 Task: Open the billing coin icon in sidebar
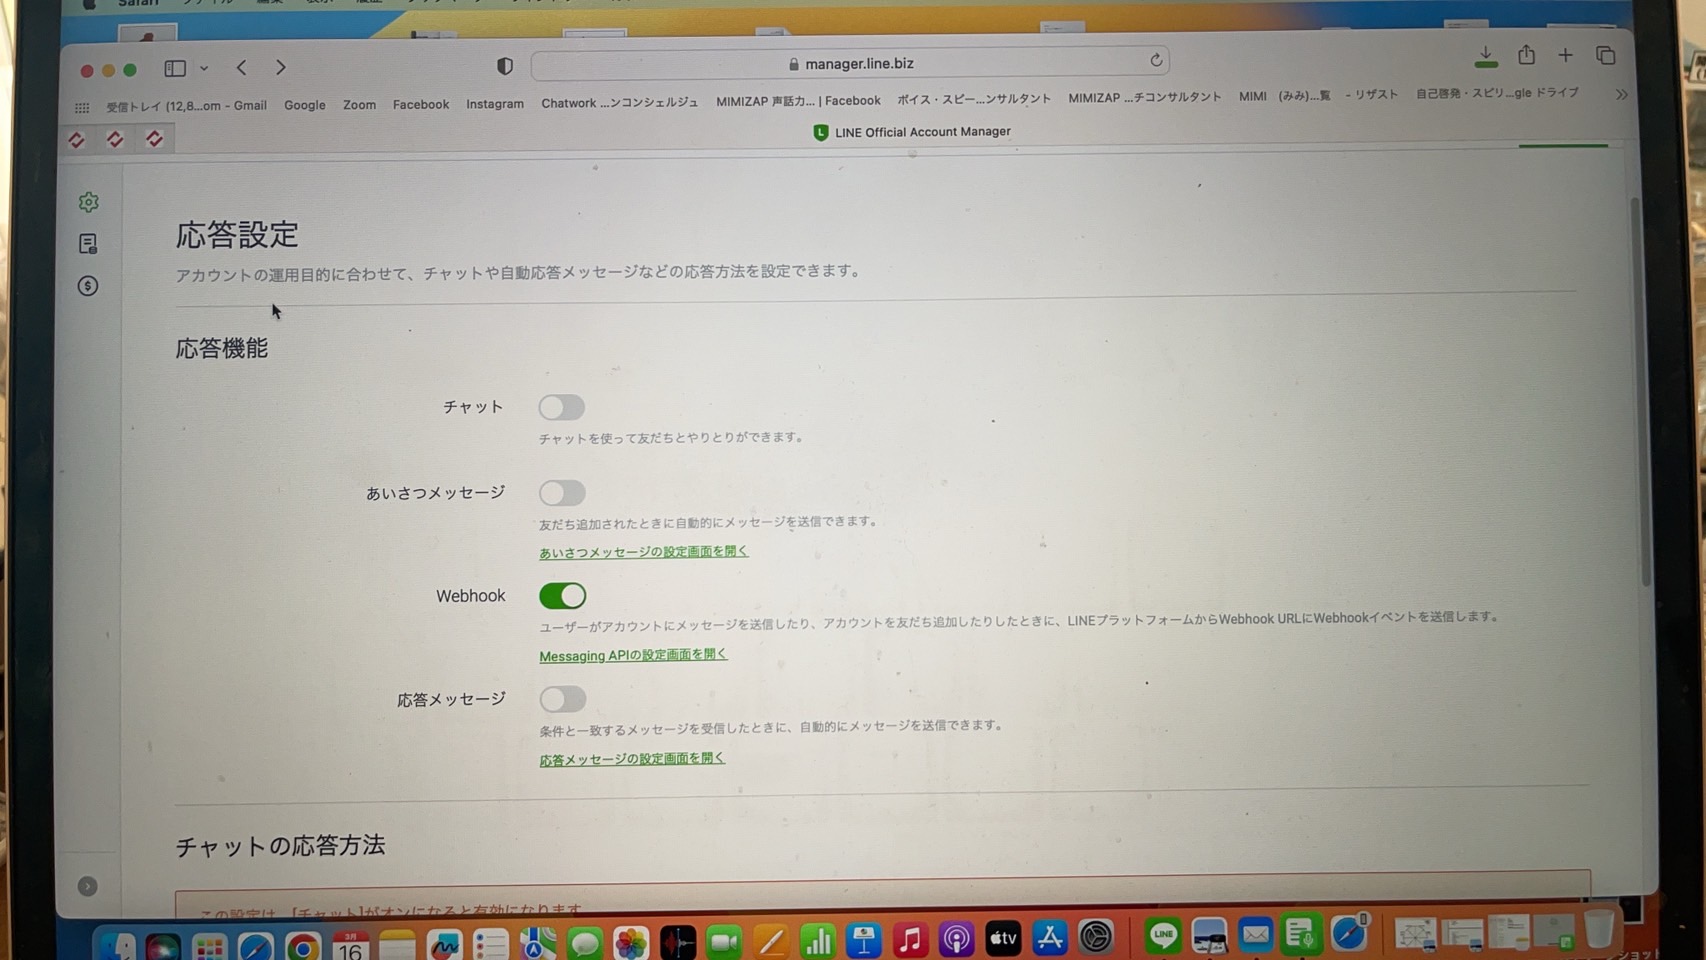coord(88,286)
